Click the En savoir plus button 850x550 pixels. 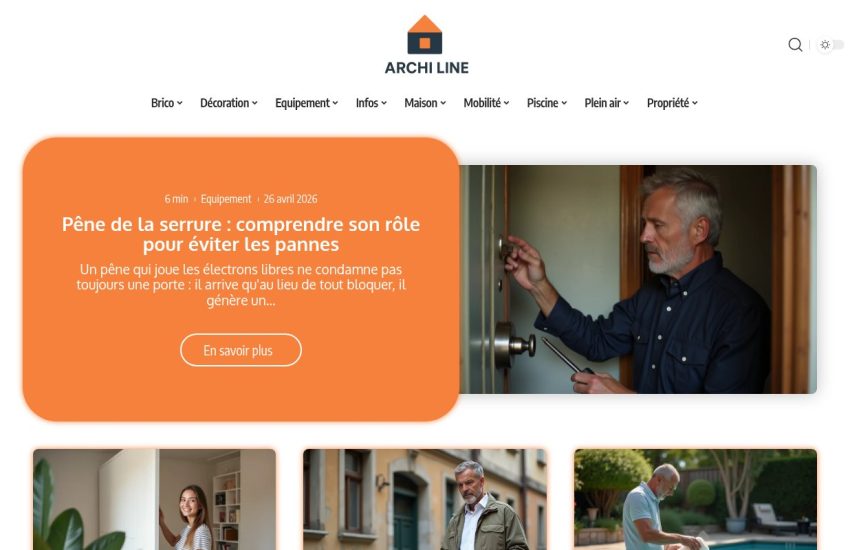click(241, 350)
